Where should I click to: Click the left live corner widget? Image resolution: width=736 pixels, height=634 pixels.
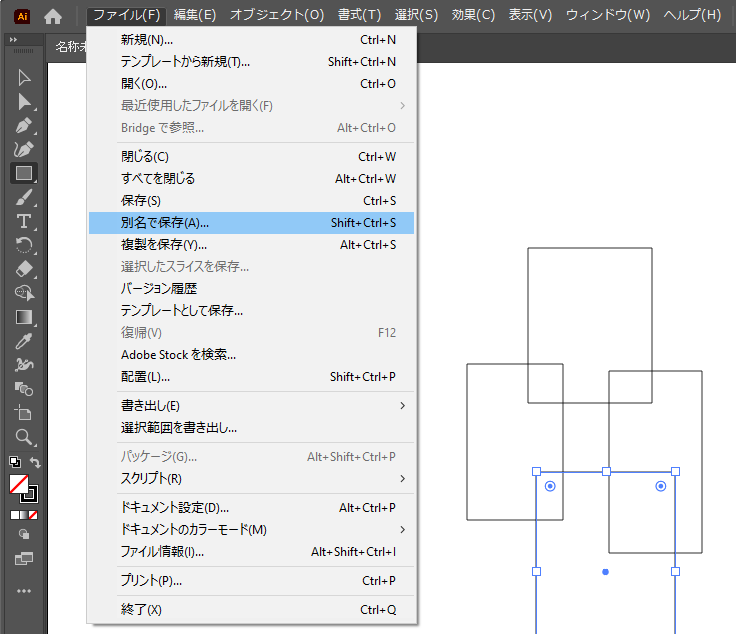click(x=550, y=486)
